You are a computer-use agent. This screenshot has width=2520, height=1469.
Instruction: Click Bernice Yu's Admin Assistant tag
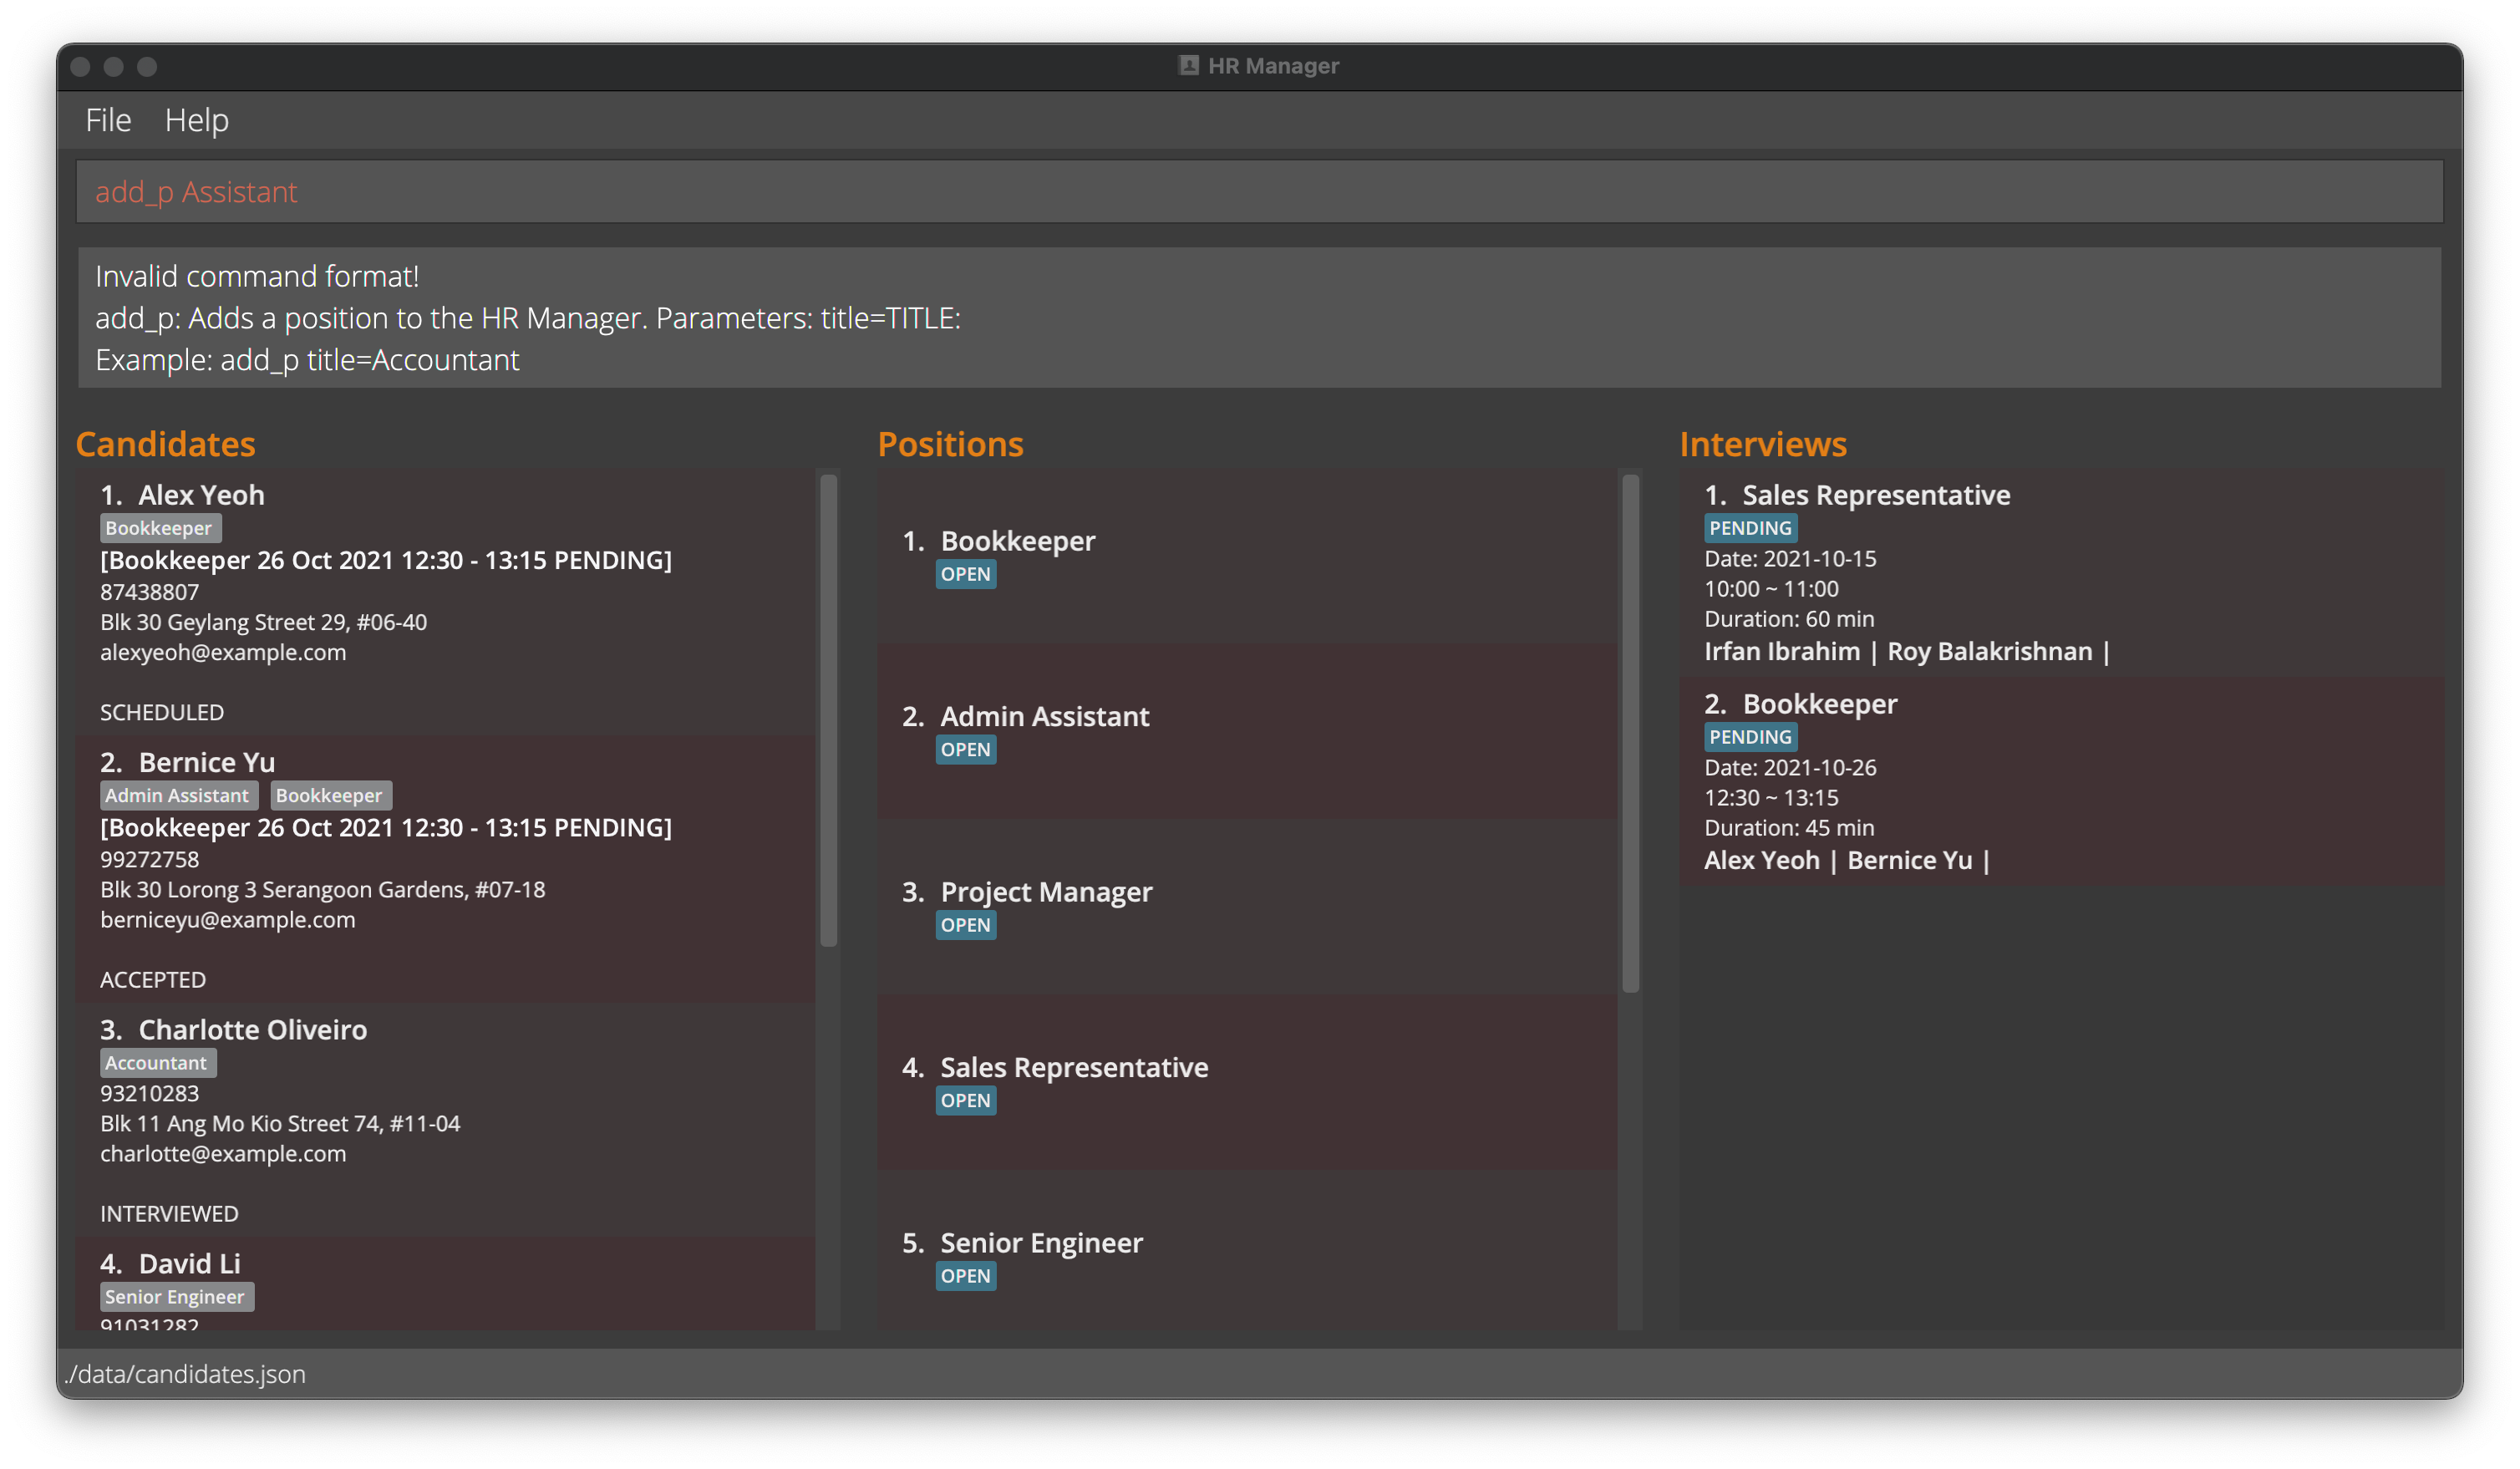[178, 795]
